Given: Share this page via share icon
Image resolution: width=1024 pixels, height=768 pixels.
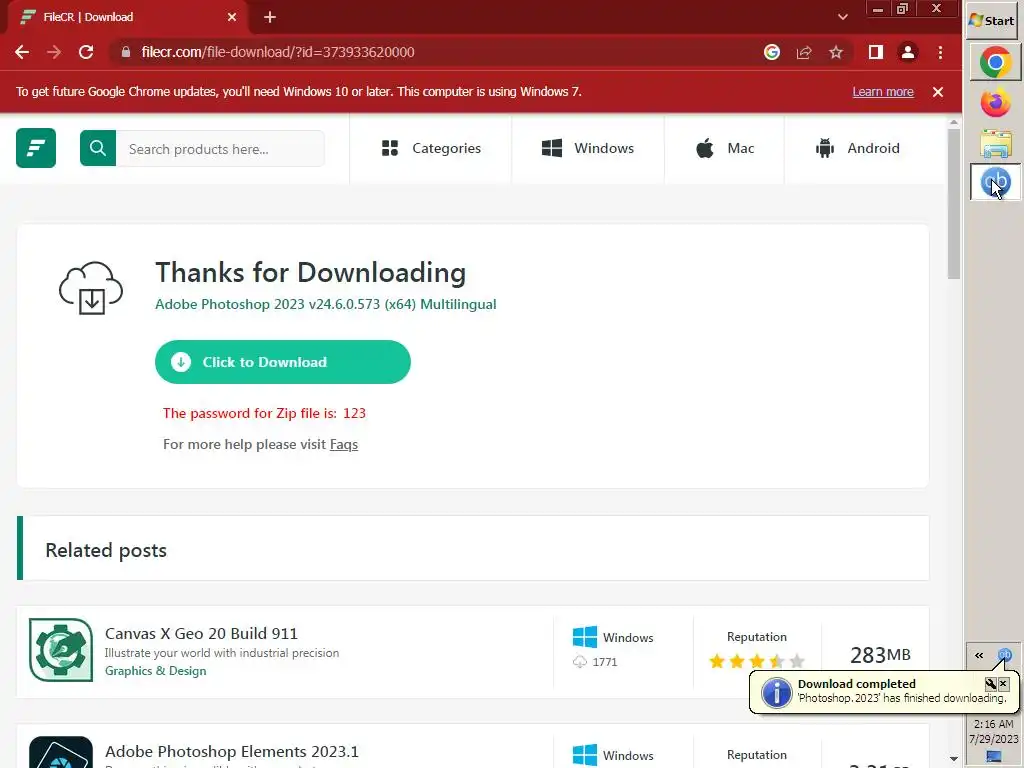Looking at the screenshot, I should tap(804, 52).
